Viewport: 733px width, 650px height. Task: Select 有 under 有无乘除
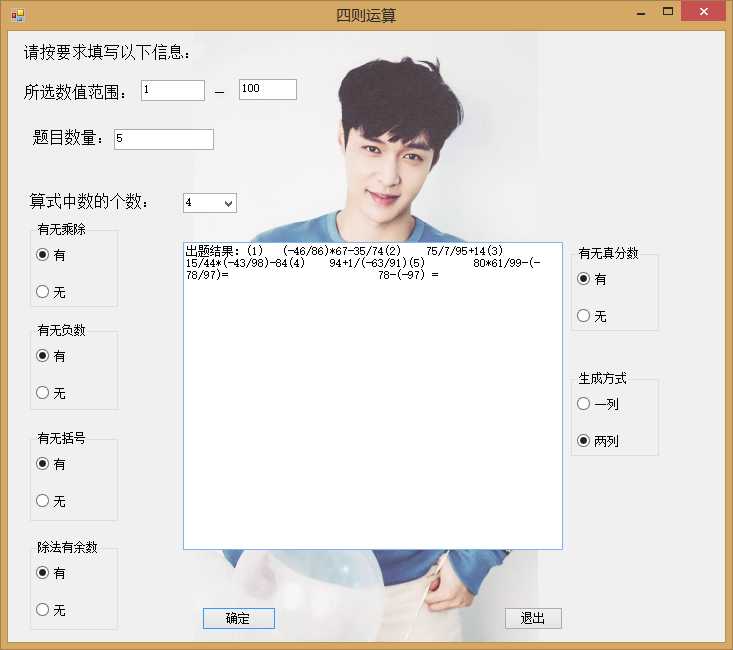[50, 255]
